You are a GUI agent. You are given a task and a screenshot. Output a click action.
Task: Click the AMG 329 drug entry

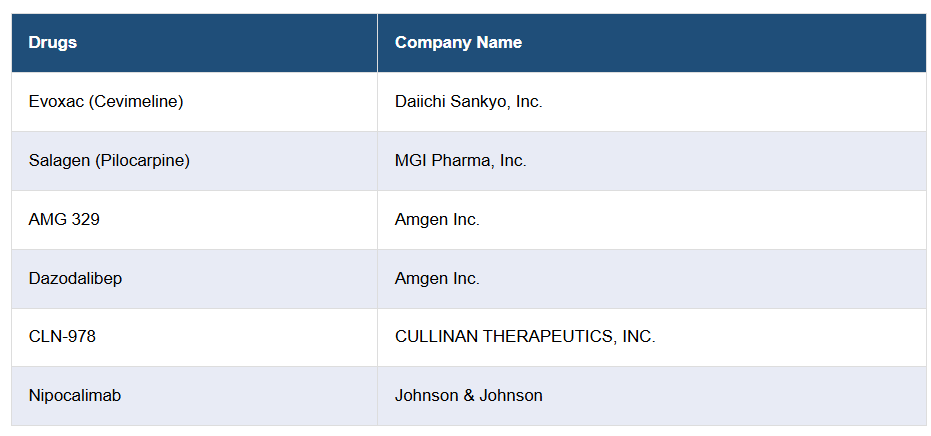point(64,220)
